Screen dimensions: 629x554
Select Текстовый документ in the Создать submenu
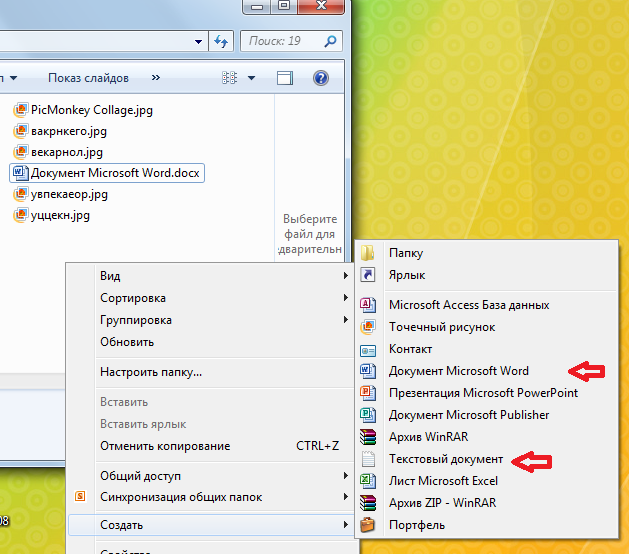point(486,459)
